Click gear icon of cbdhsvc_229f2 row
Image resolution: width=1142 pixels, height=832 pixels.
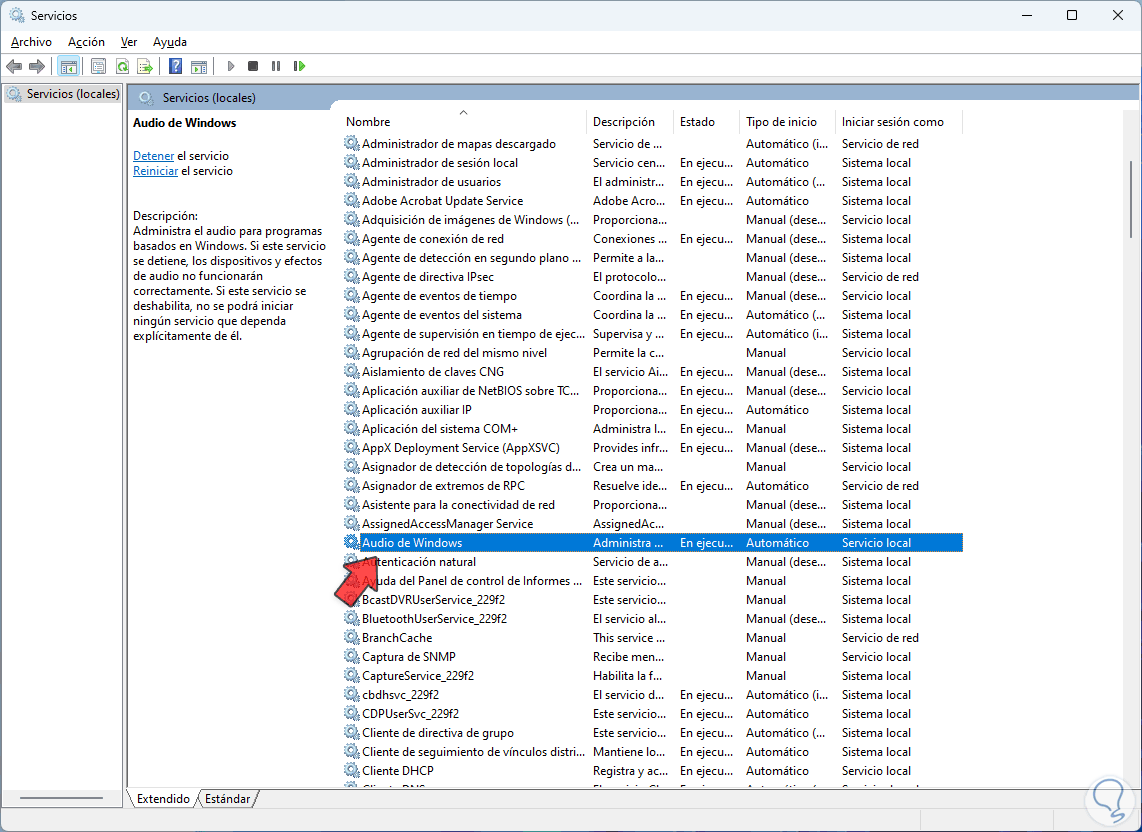[352, 694]
